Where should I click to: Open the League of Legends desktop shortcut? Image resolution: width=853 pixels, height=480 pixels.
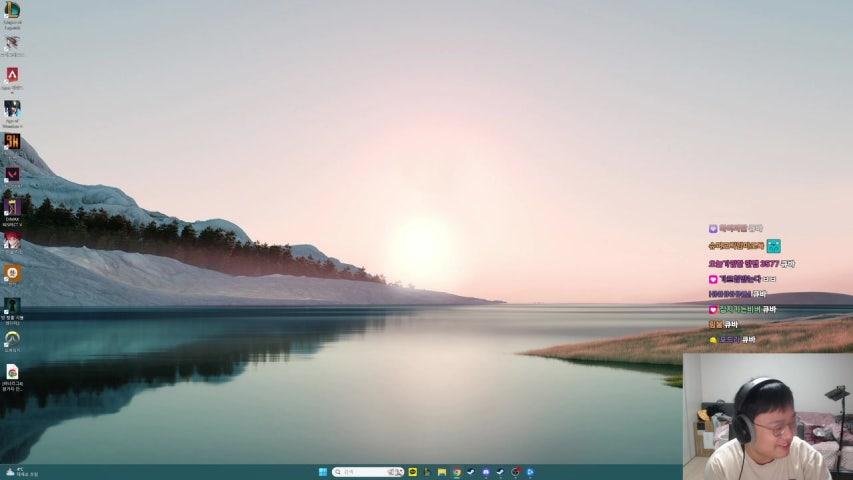(x=12, y=11)
